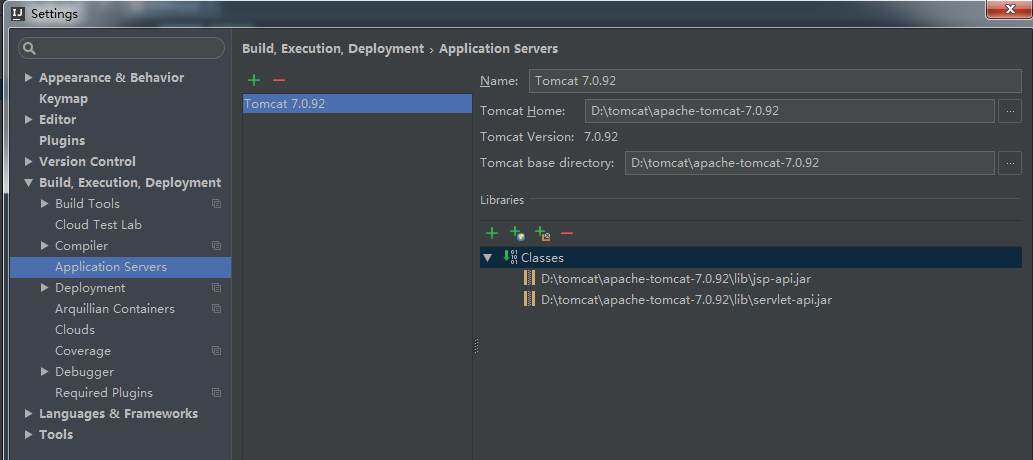The image size is (1033, 460).
Task: Expand Version Control section
Action: click(x=28, y=161)
